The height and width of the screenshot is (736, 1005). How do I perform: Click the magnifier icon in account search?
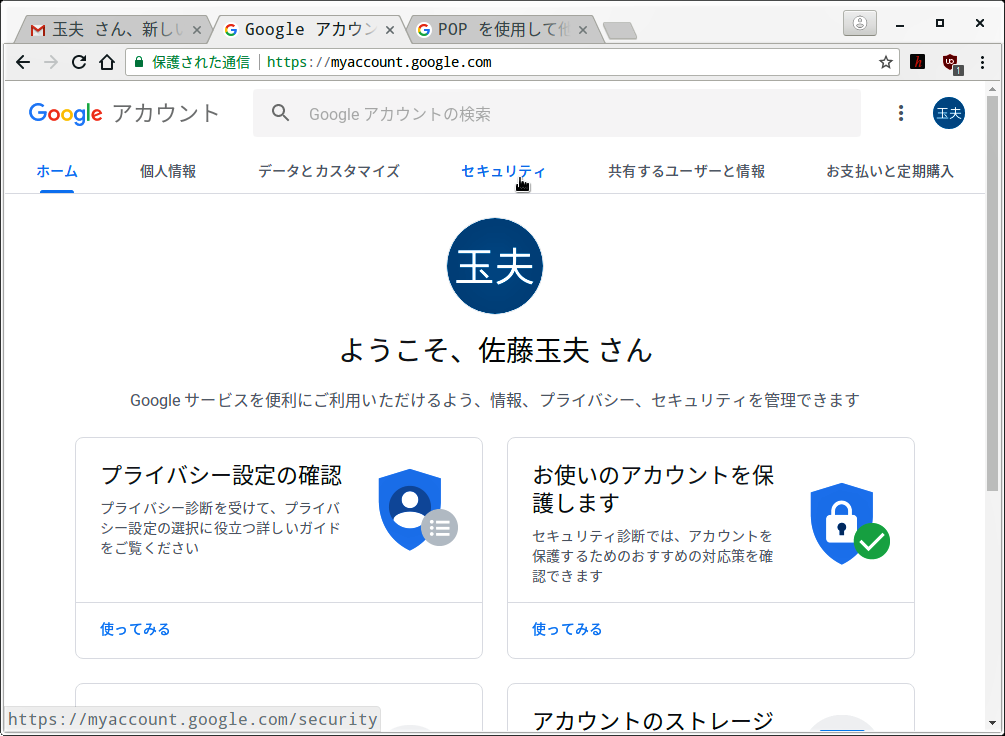[280, 113]
